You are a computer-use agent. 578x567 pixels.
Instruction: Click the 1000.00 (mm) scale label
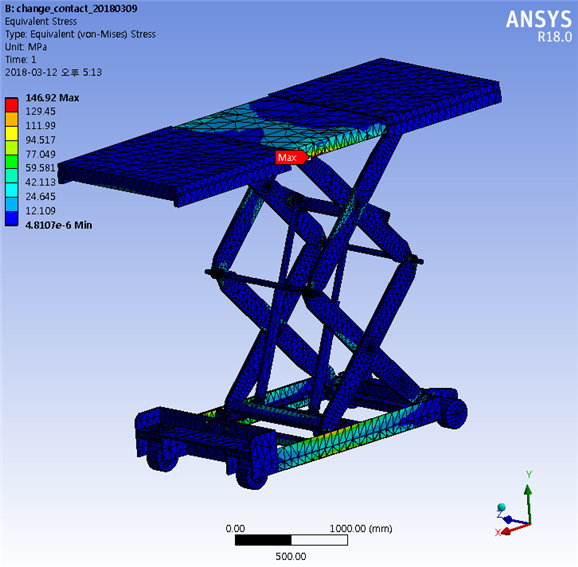361,529
